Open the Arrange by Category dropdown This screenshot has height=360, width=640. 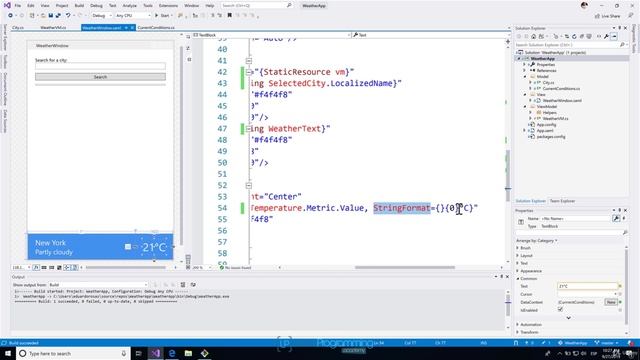[536, 240]
